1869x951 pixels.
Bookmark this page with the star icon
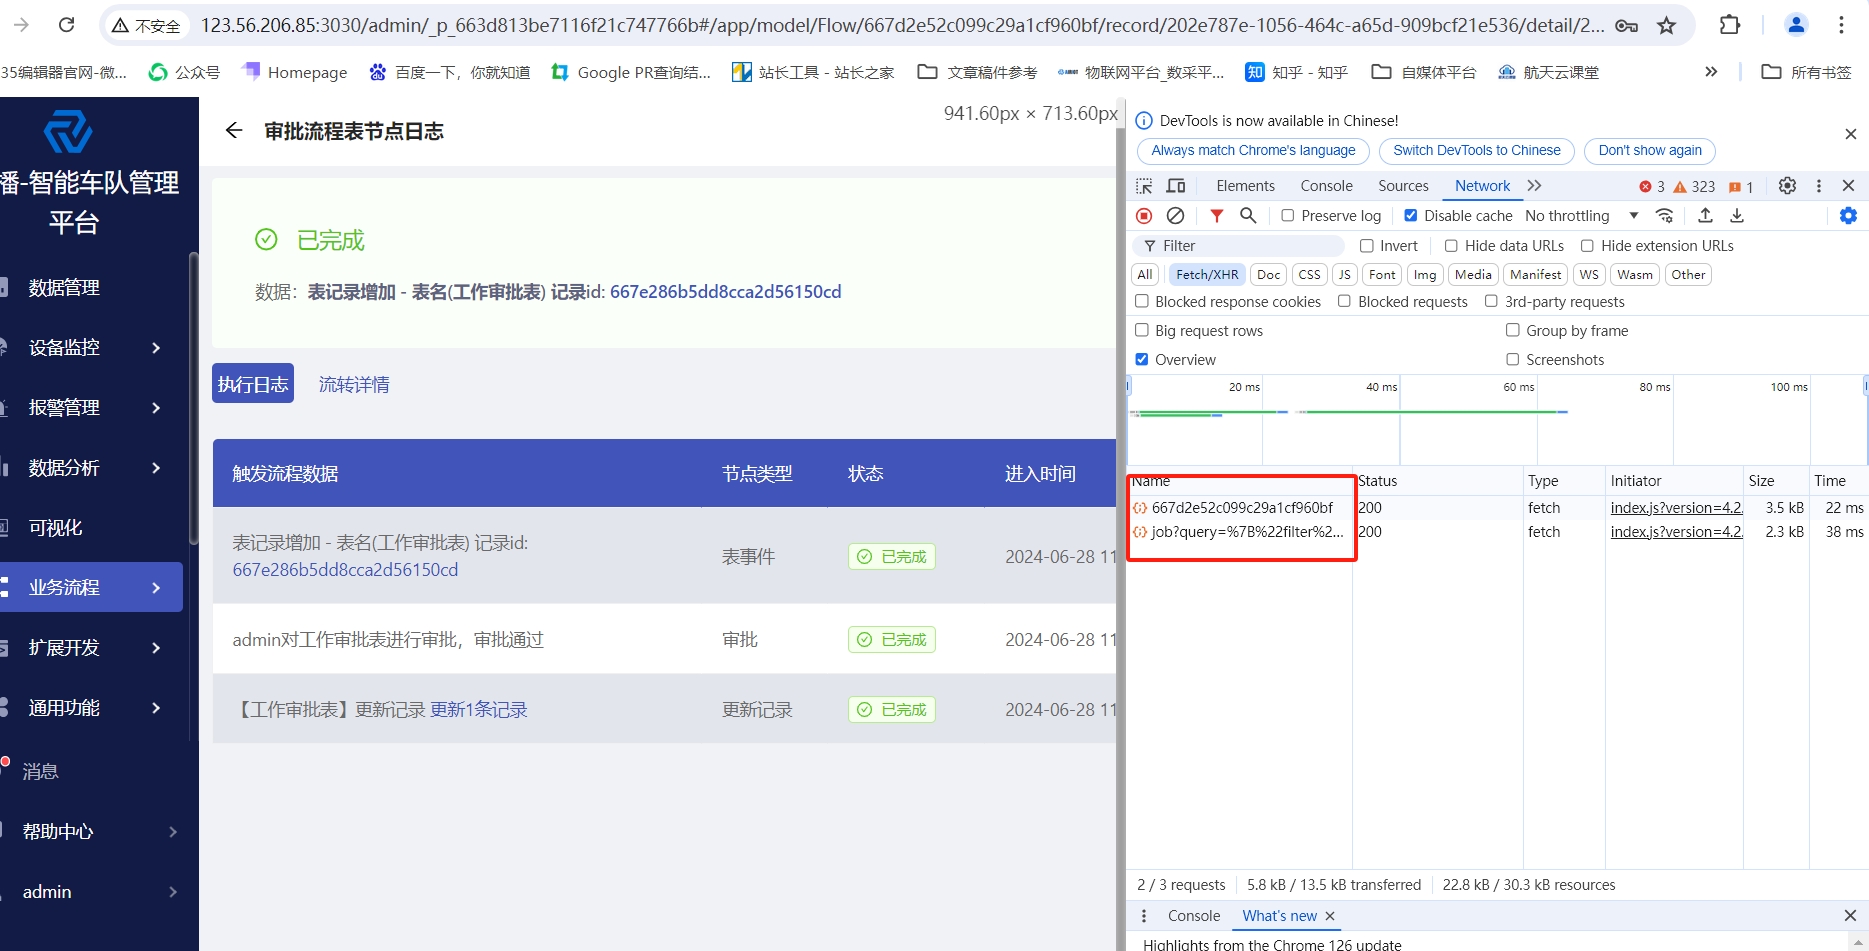(1666, 25)
